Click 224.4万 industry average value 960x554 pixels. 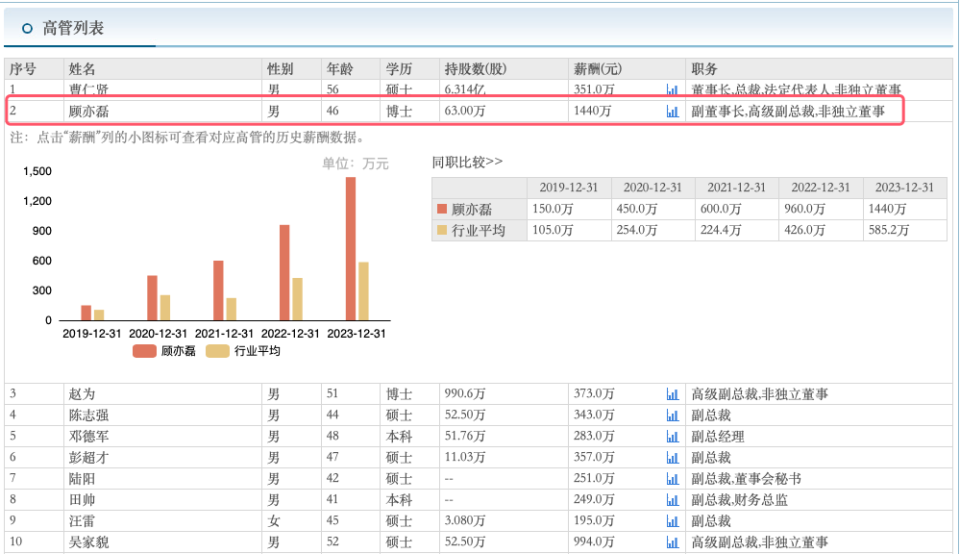[721, 231]
